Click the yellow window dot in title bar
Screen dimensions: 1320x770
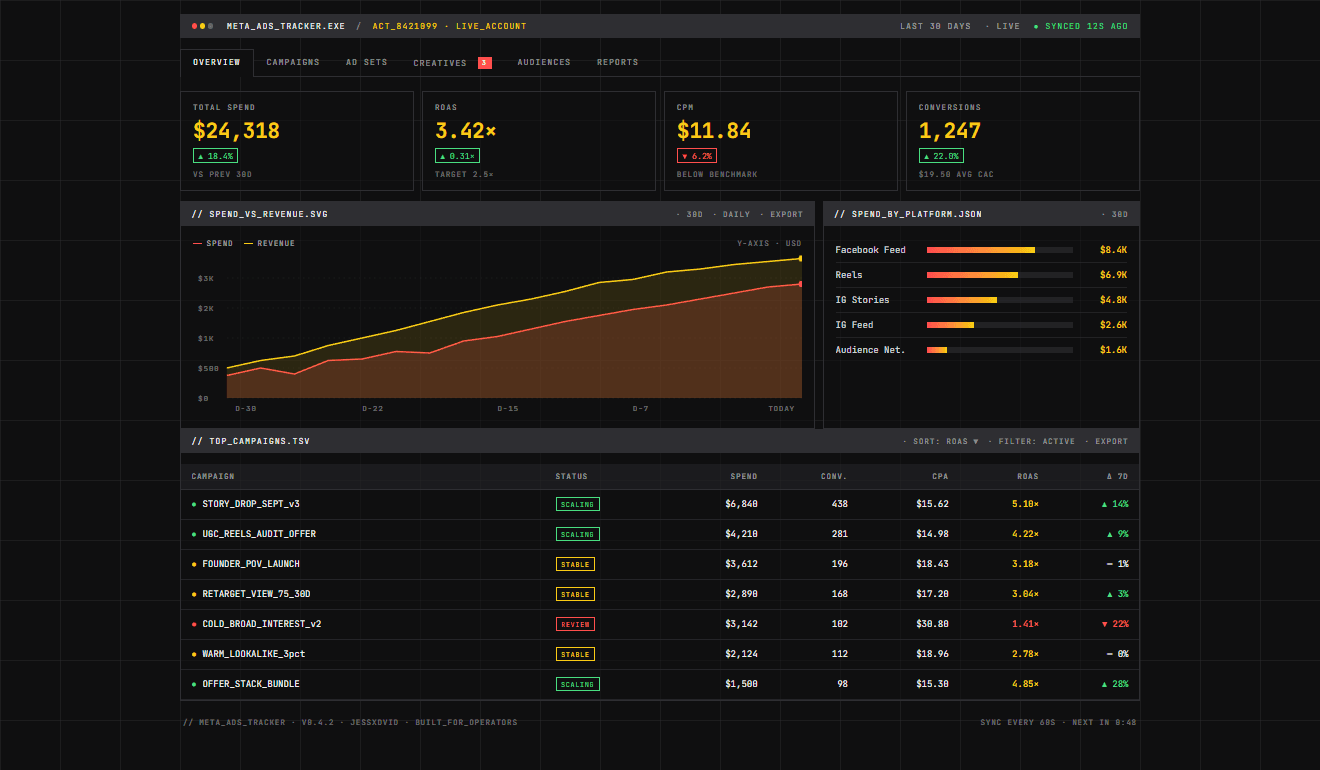[202, 26]
